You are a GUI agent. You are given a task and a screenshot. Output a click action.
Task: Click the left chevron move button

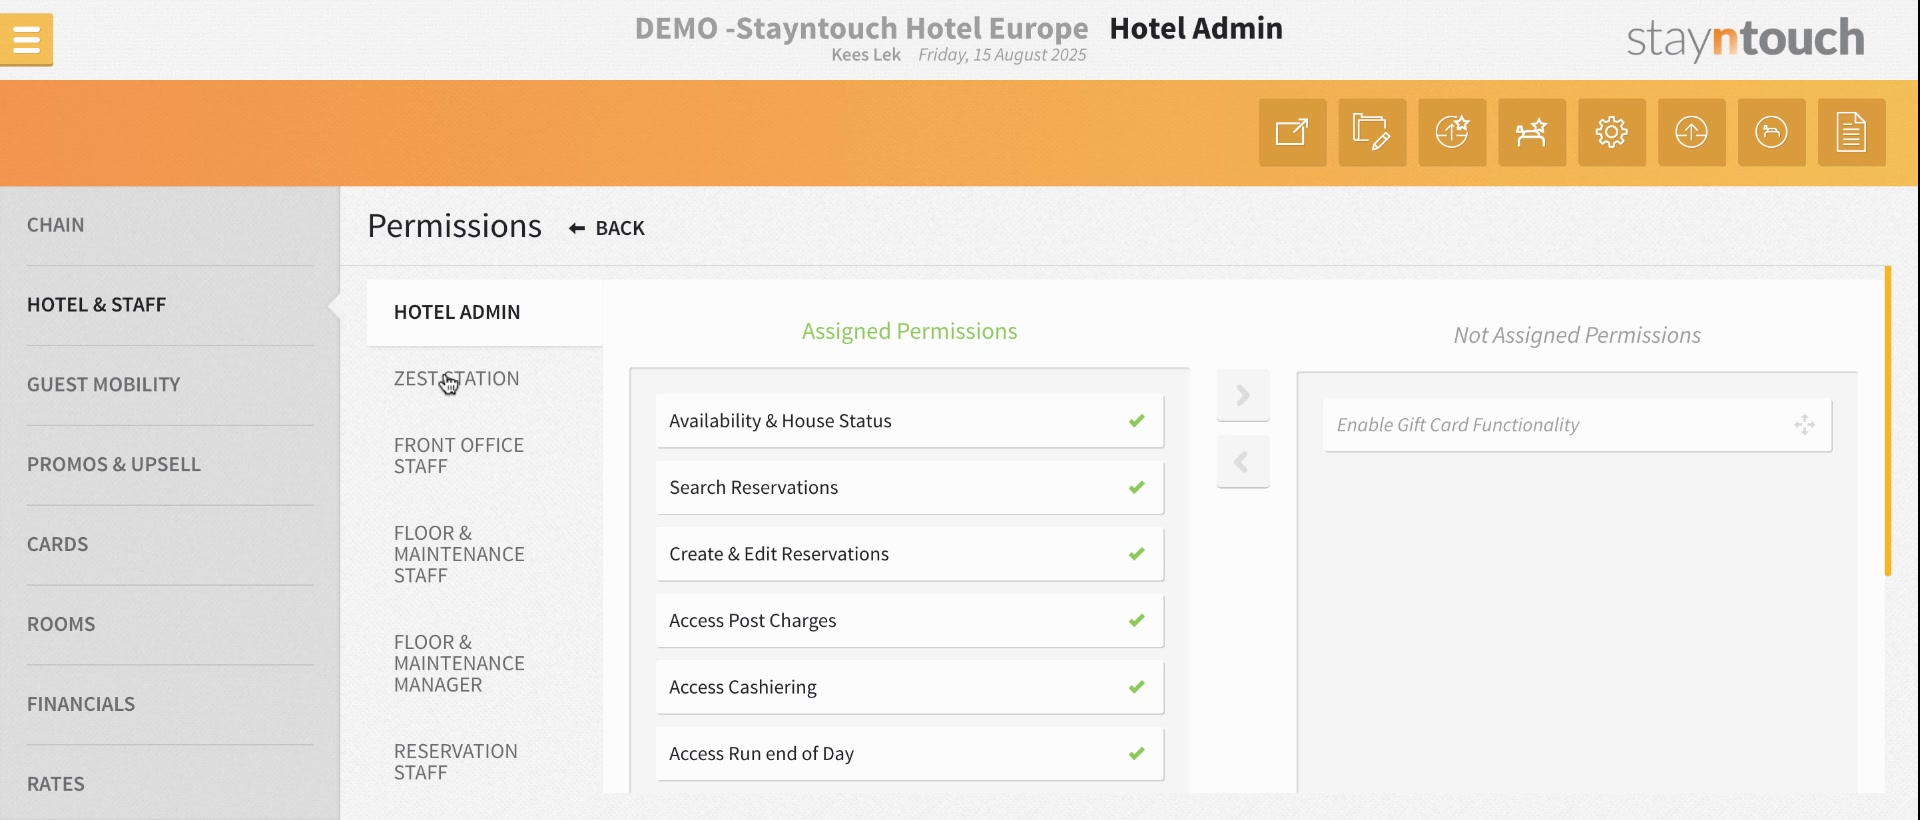pos(1243,462)
